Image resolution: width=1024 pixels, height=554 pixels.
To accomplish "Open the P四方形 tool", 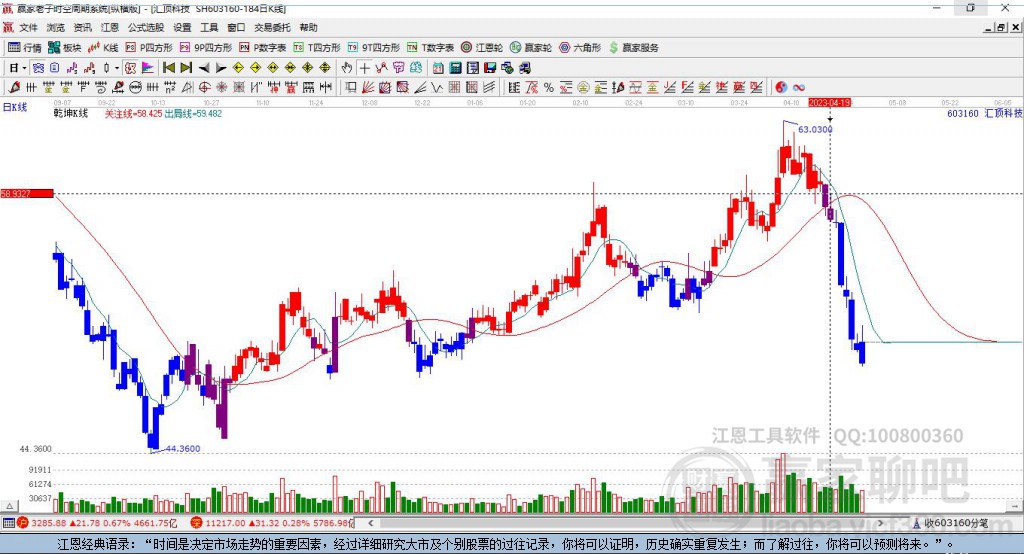I will pos(149,48).
